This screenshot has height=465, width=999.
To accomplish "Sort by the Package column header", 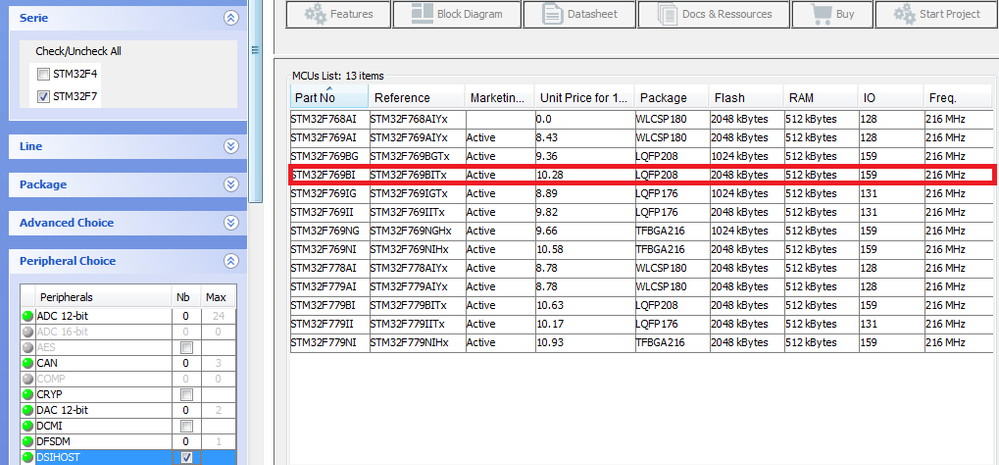I will [672, 97].
